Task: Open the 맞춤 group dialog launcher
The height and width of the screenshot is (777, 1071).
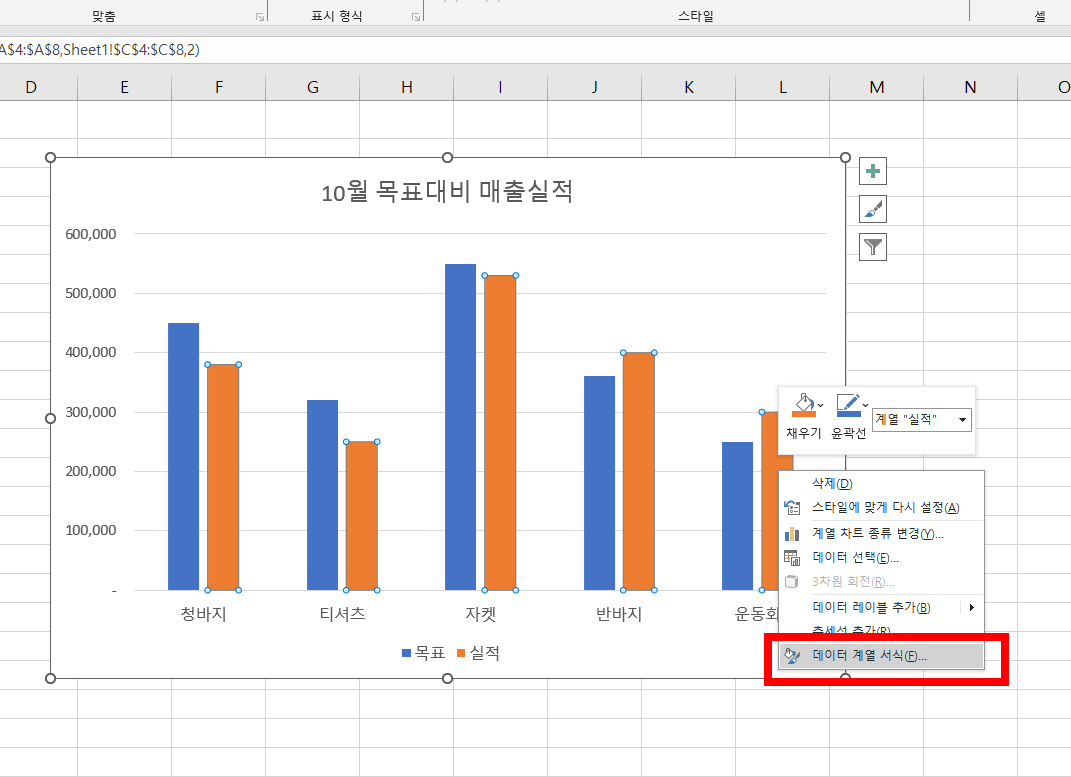Action: (x=260, y=17)
